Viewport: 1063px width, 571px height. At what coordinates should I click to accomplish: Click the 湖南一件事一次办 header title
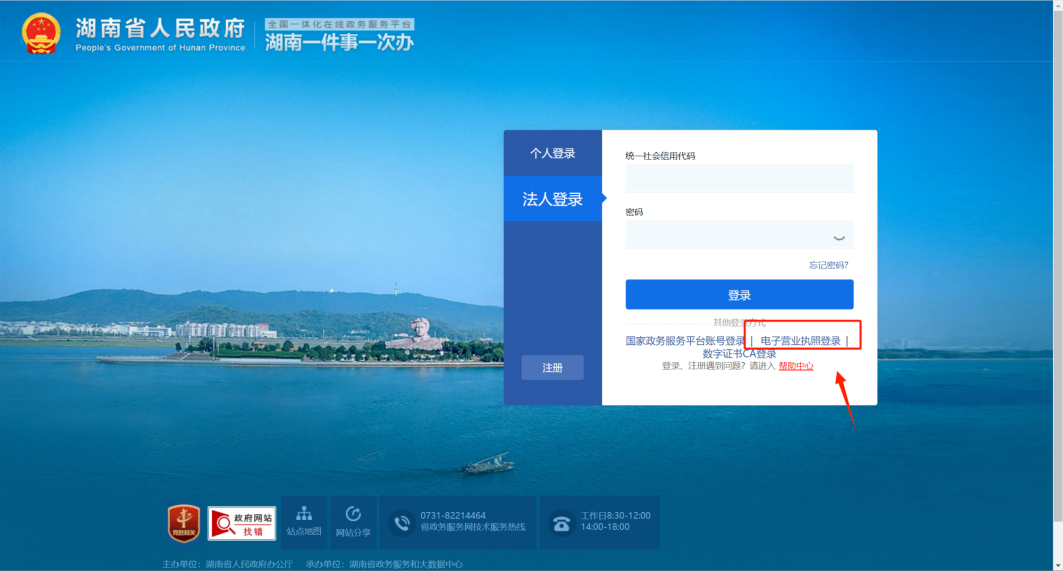coord(339,42)
